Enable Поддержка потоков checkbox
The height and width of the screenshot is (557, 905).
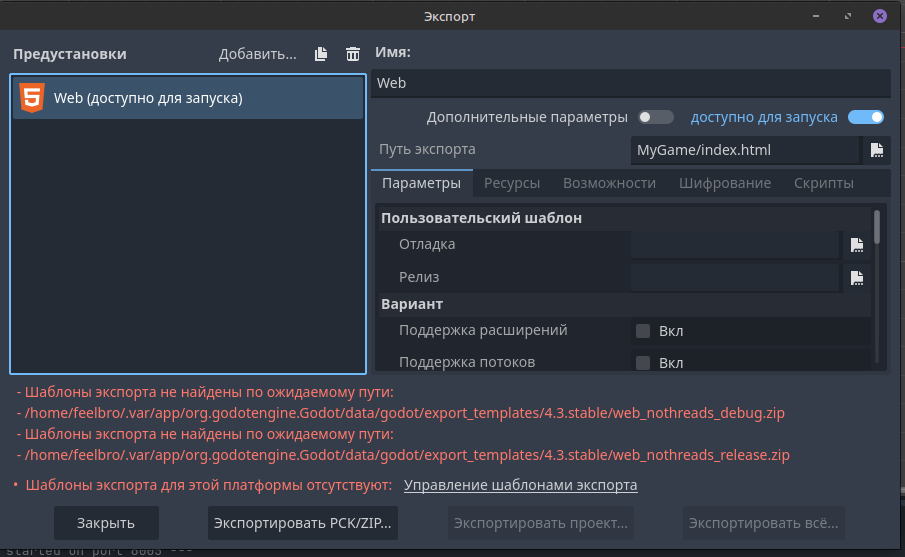pos(643,362)
